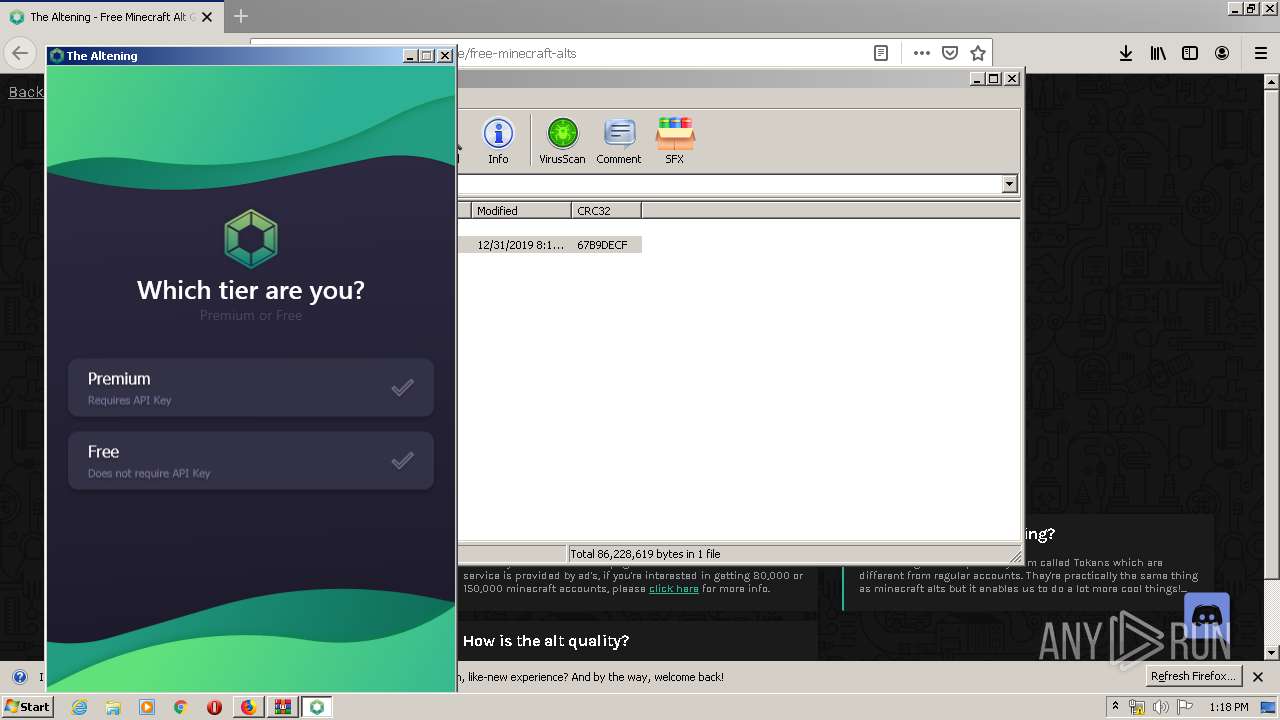The image size is (1280, 720).
Task: Show Firefox sidebars icon
Action: click(1190, 53)
